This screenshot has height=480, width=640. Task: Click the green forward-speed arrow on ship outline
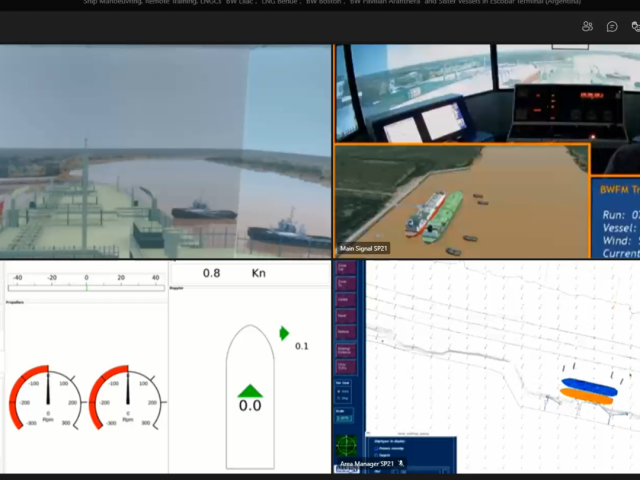(x=250, y=391)
